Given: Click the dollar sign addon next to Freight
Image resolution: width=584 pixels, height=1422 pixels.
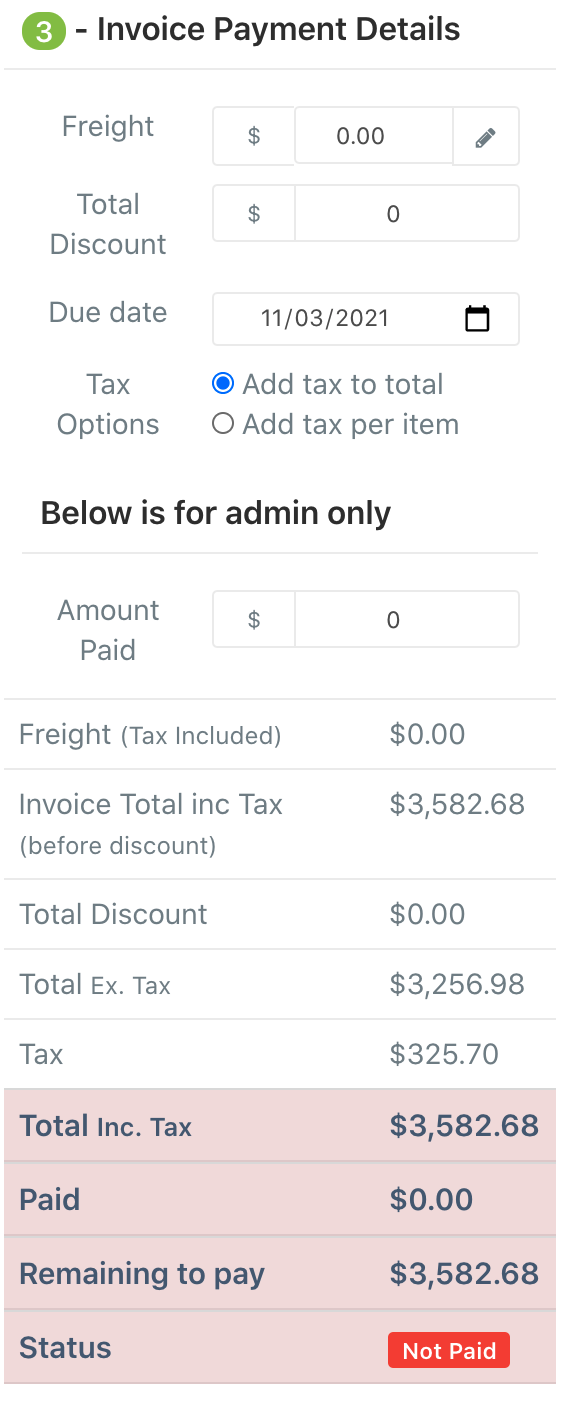Looking at the screenshot, I should tap(254, 136).
